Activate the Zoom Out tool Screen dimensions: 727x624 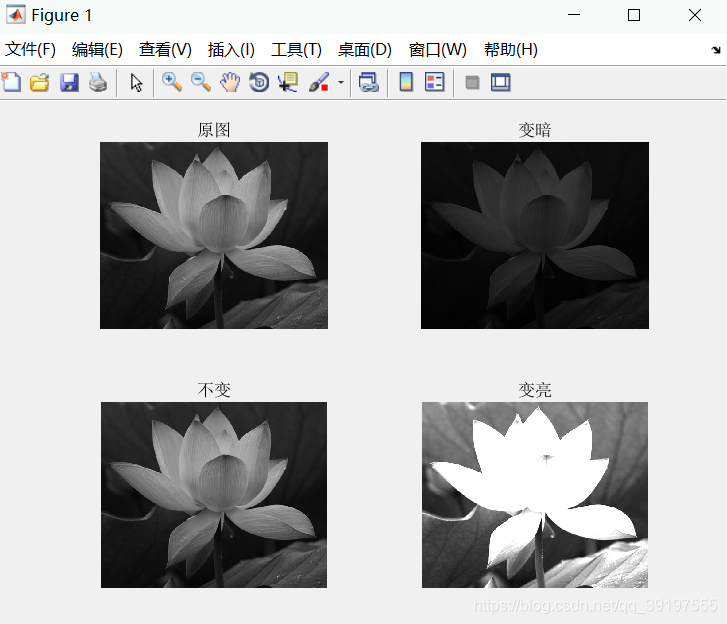(201, 83)
